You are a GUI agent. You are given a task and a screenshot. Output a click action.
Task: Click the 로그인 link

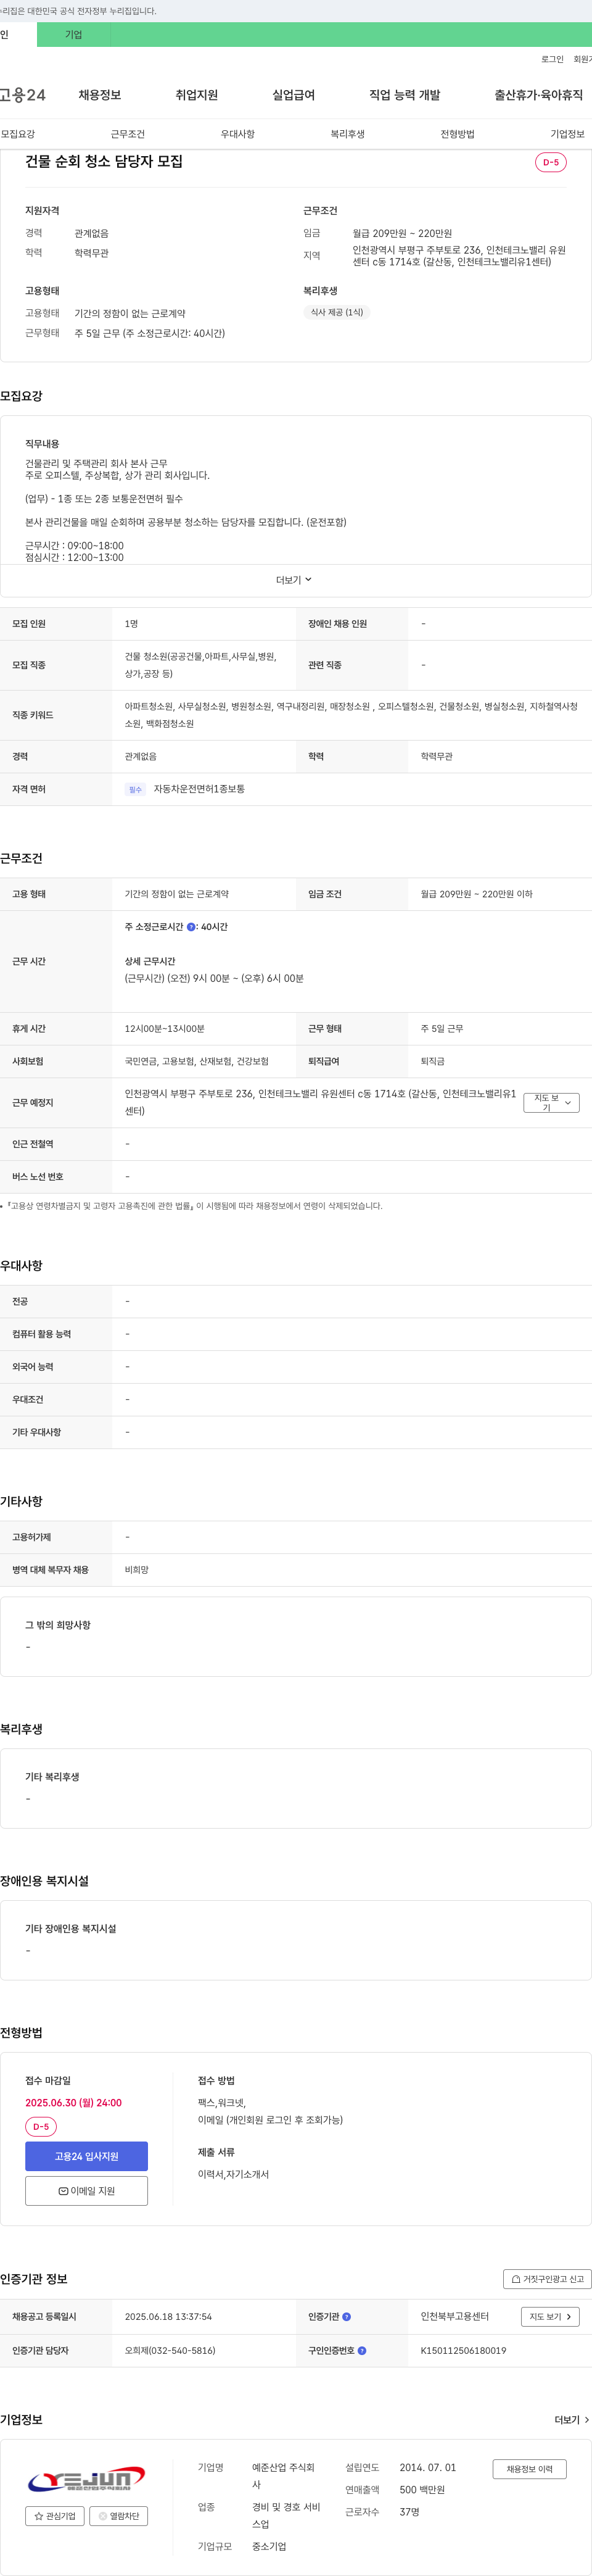click(x=552, y=60)
